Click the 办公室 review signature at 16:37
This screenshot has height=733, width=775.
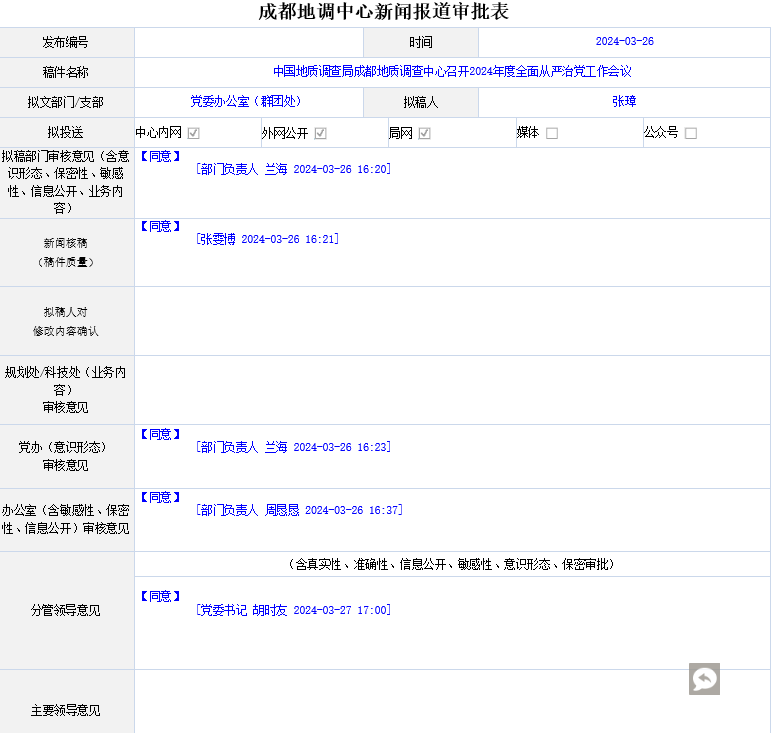click(x=299, y=511)
